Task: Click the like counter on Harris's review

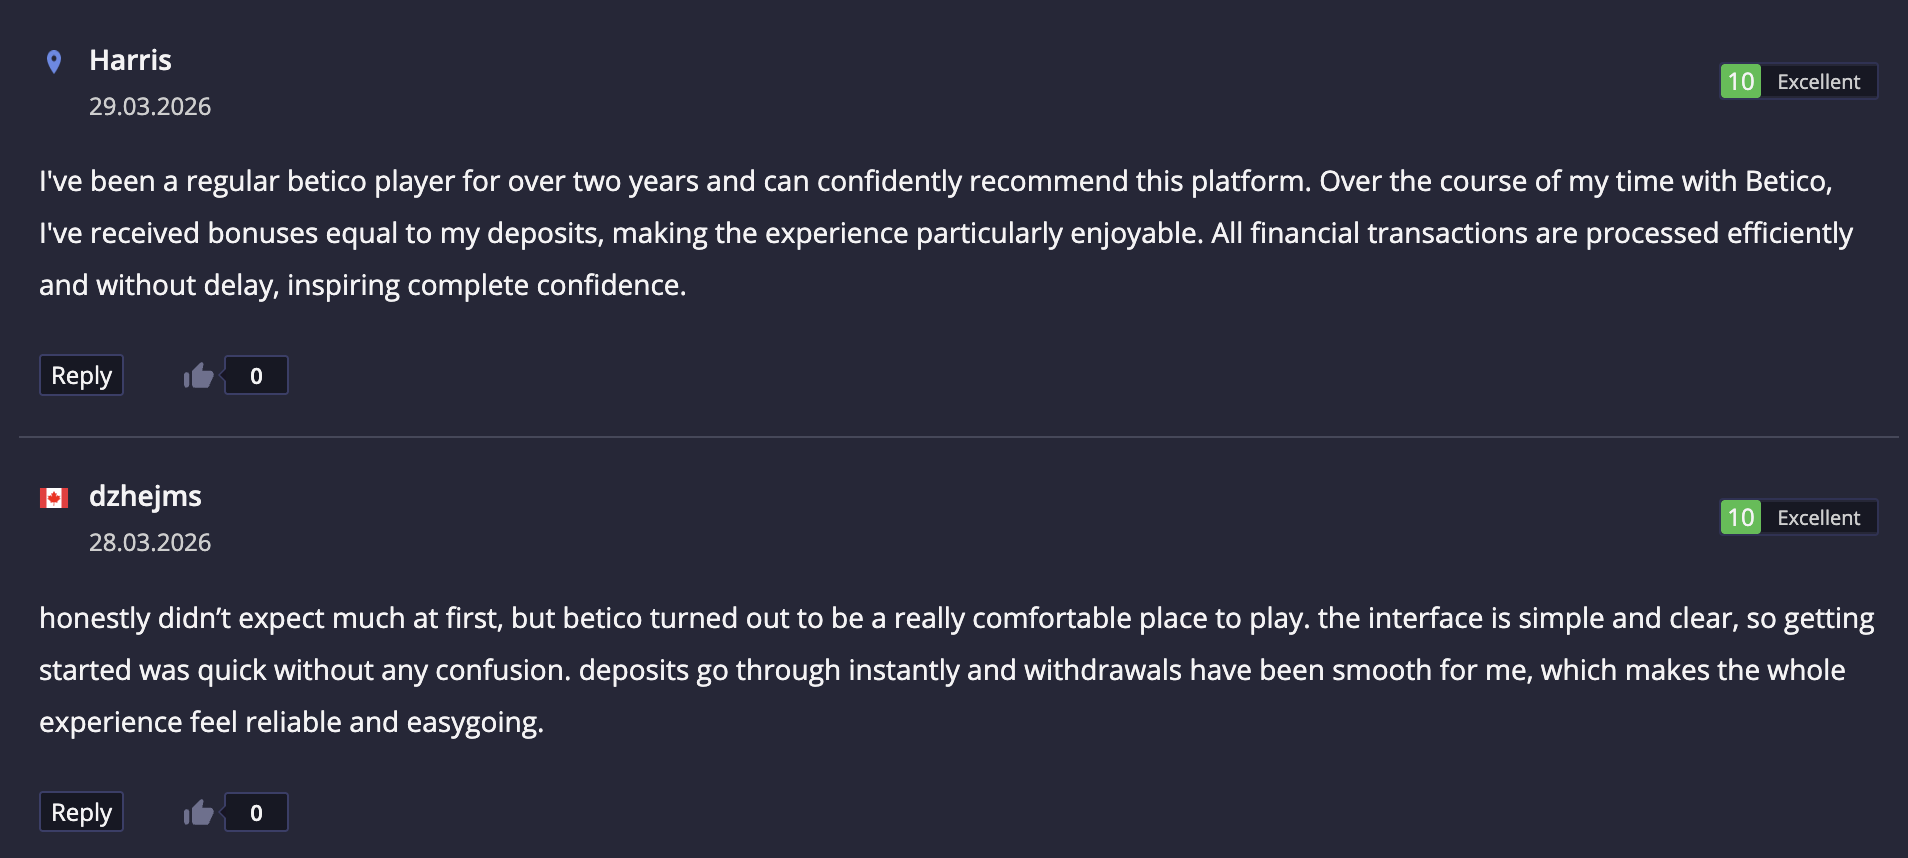Action: (256, 376)
